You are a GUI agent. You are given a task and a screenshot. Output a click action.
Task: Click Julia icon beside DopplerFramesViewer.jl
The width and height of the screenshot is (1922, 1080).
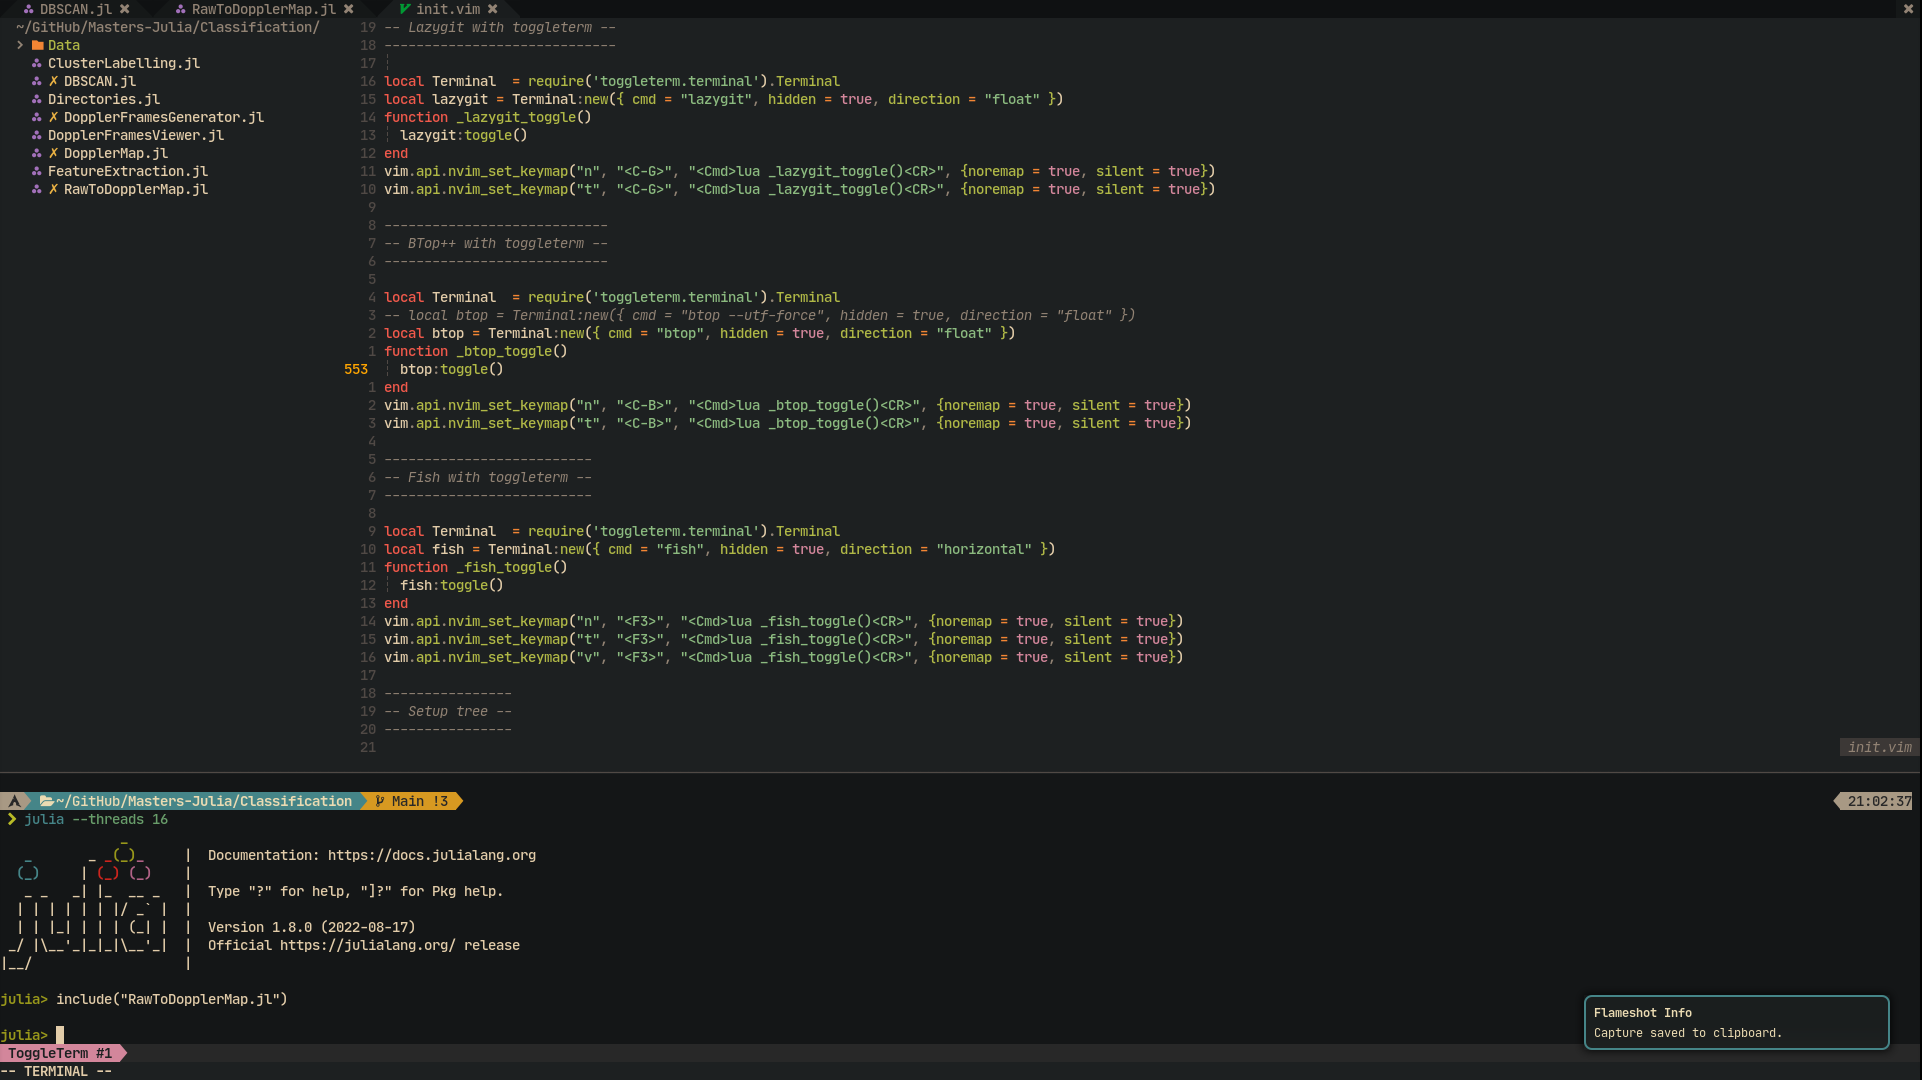37,135
